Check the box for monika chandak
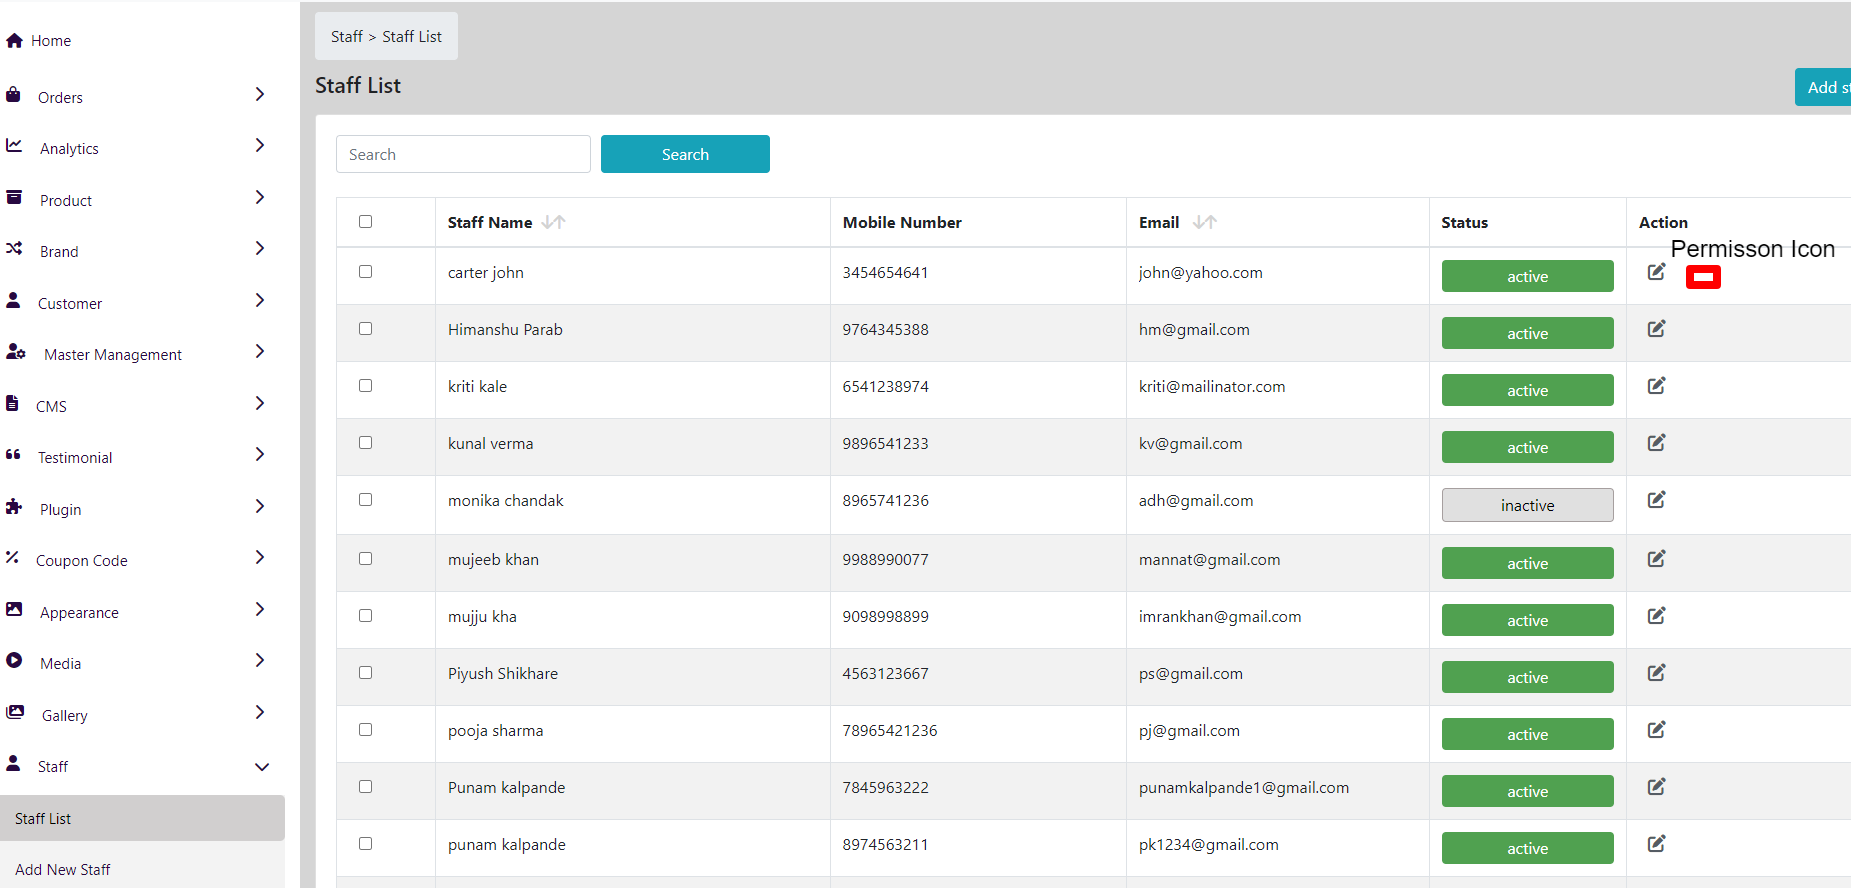This screenshot has width=1851, height=888. pyautogui.click(x=366, y=500)
